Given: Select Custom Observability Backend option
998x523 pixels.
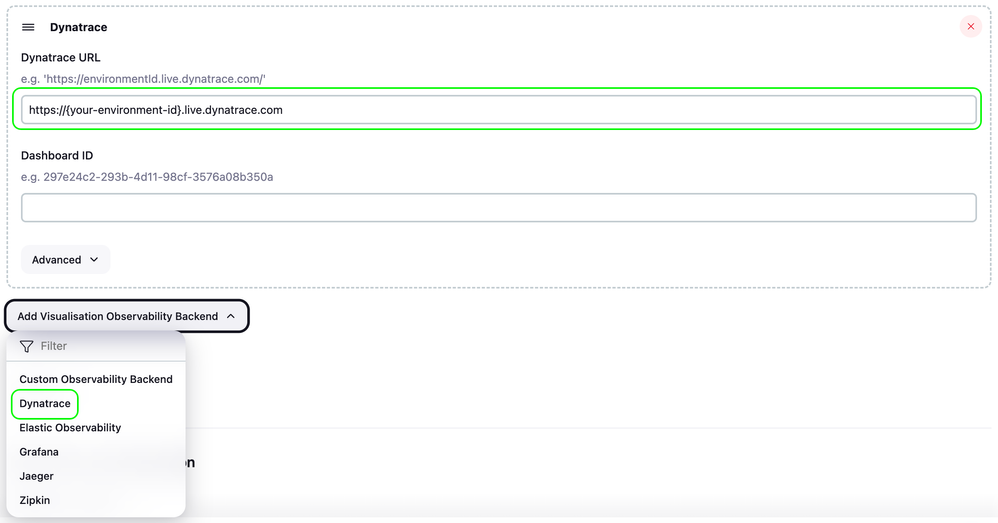Looking at the screenshot, I should [x=96, y=379].
